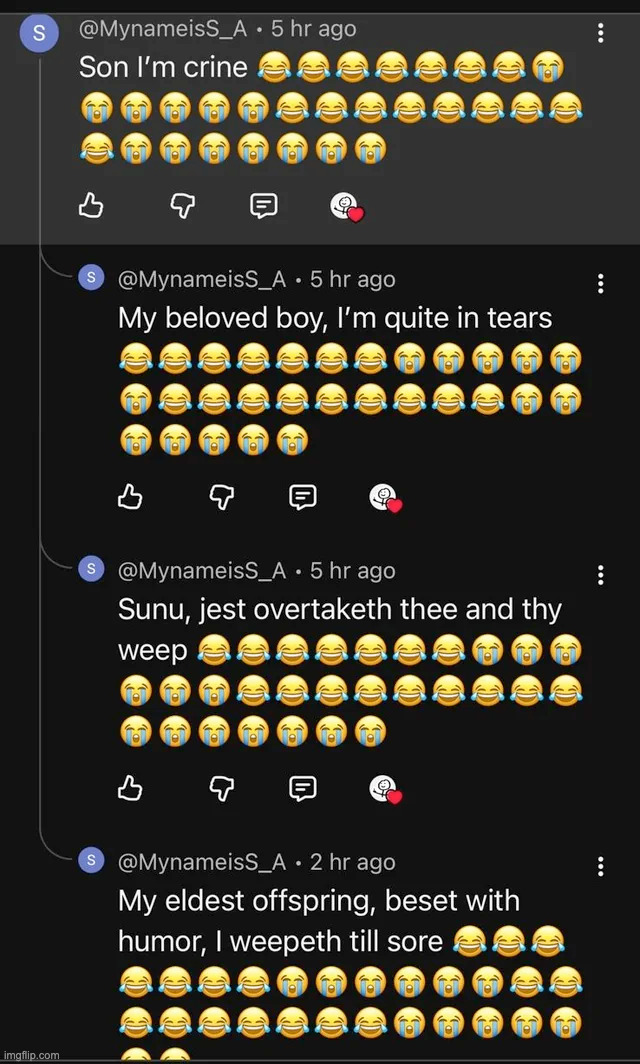Screen dimensions: 640x1064
Task: Reply to the "Son I'm crine" comment
Action: click(263, 206)
